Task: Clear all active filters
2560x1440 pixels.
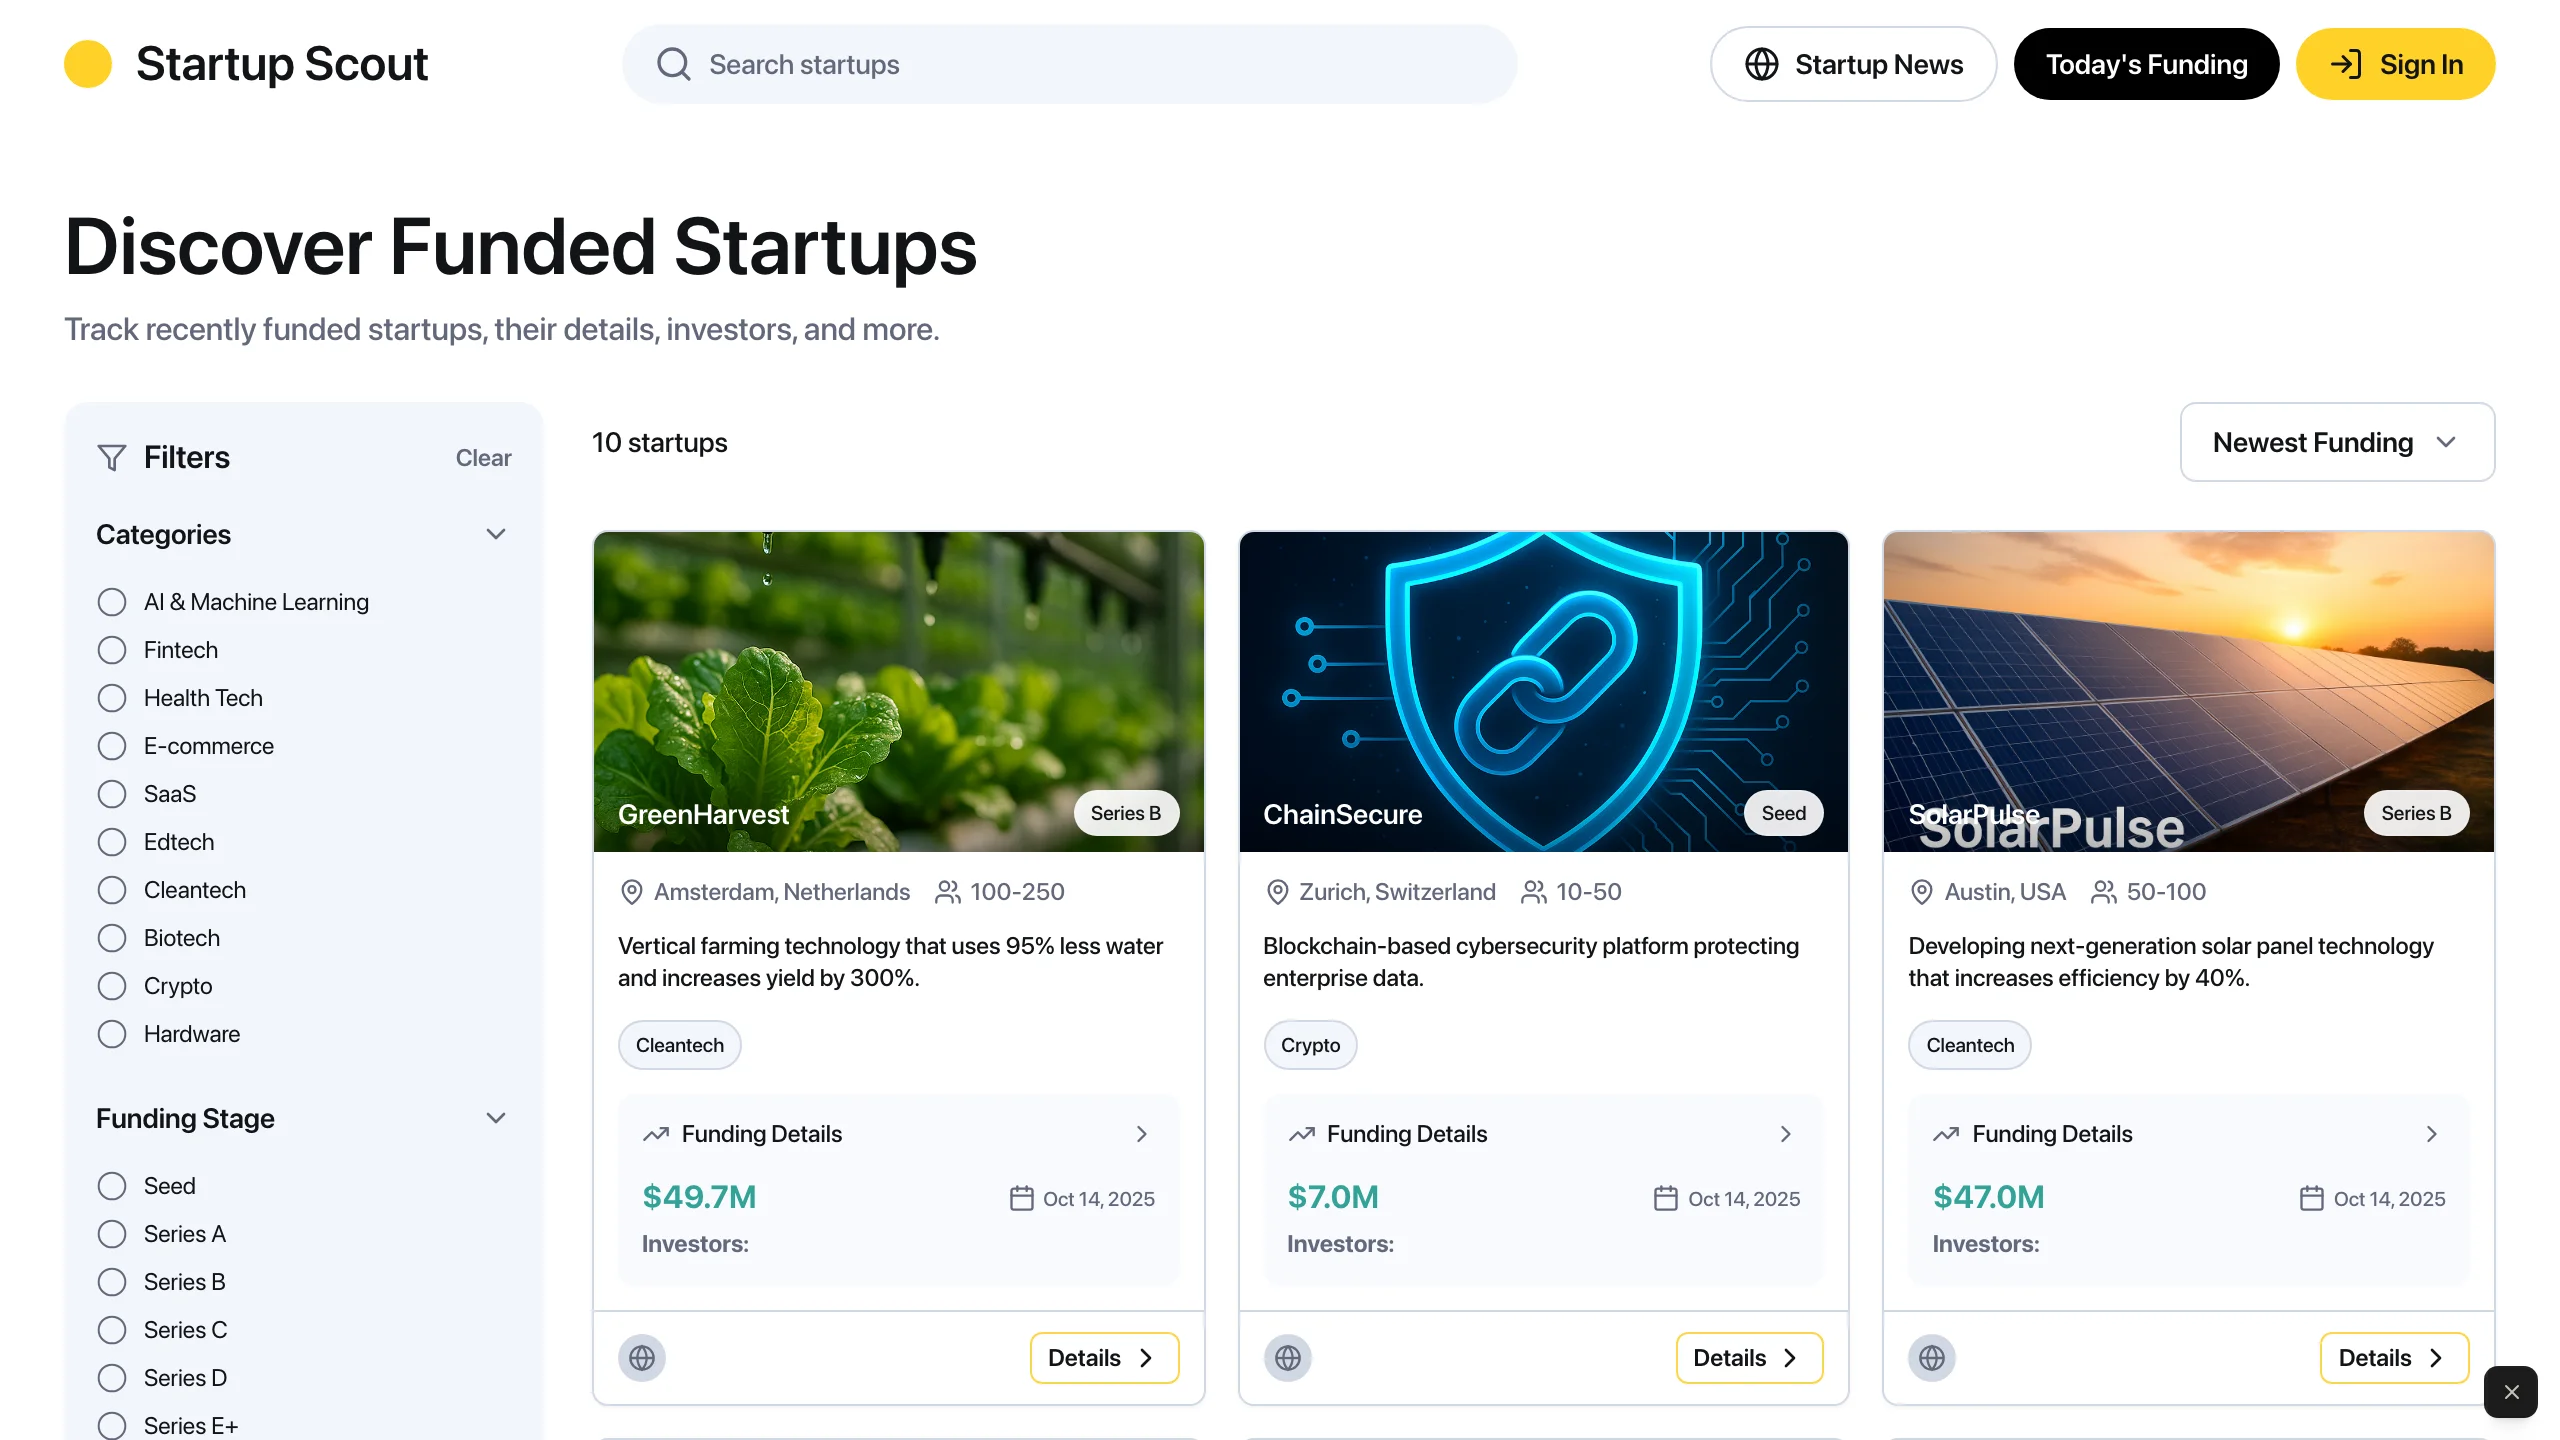Action: [483, 457]
